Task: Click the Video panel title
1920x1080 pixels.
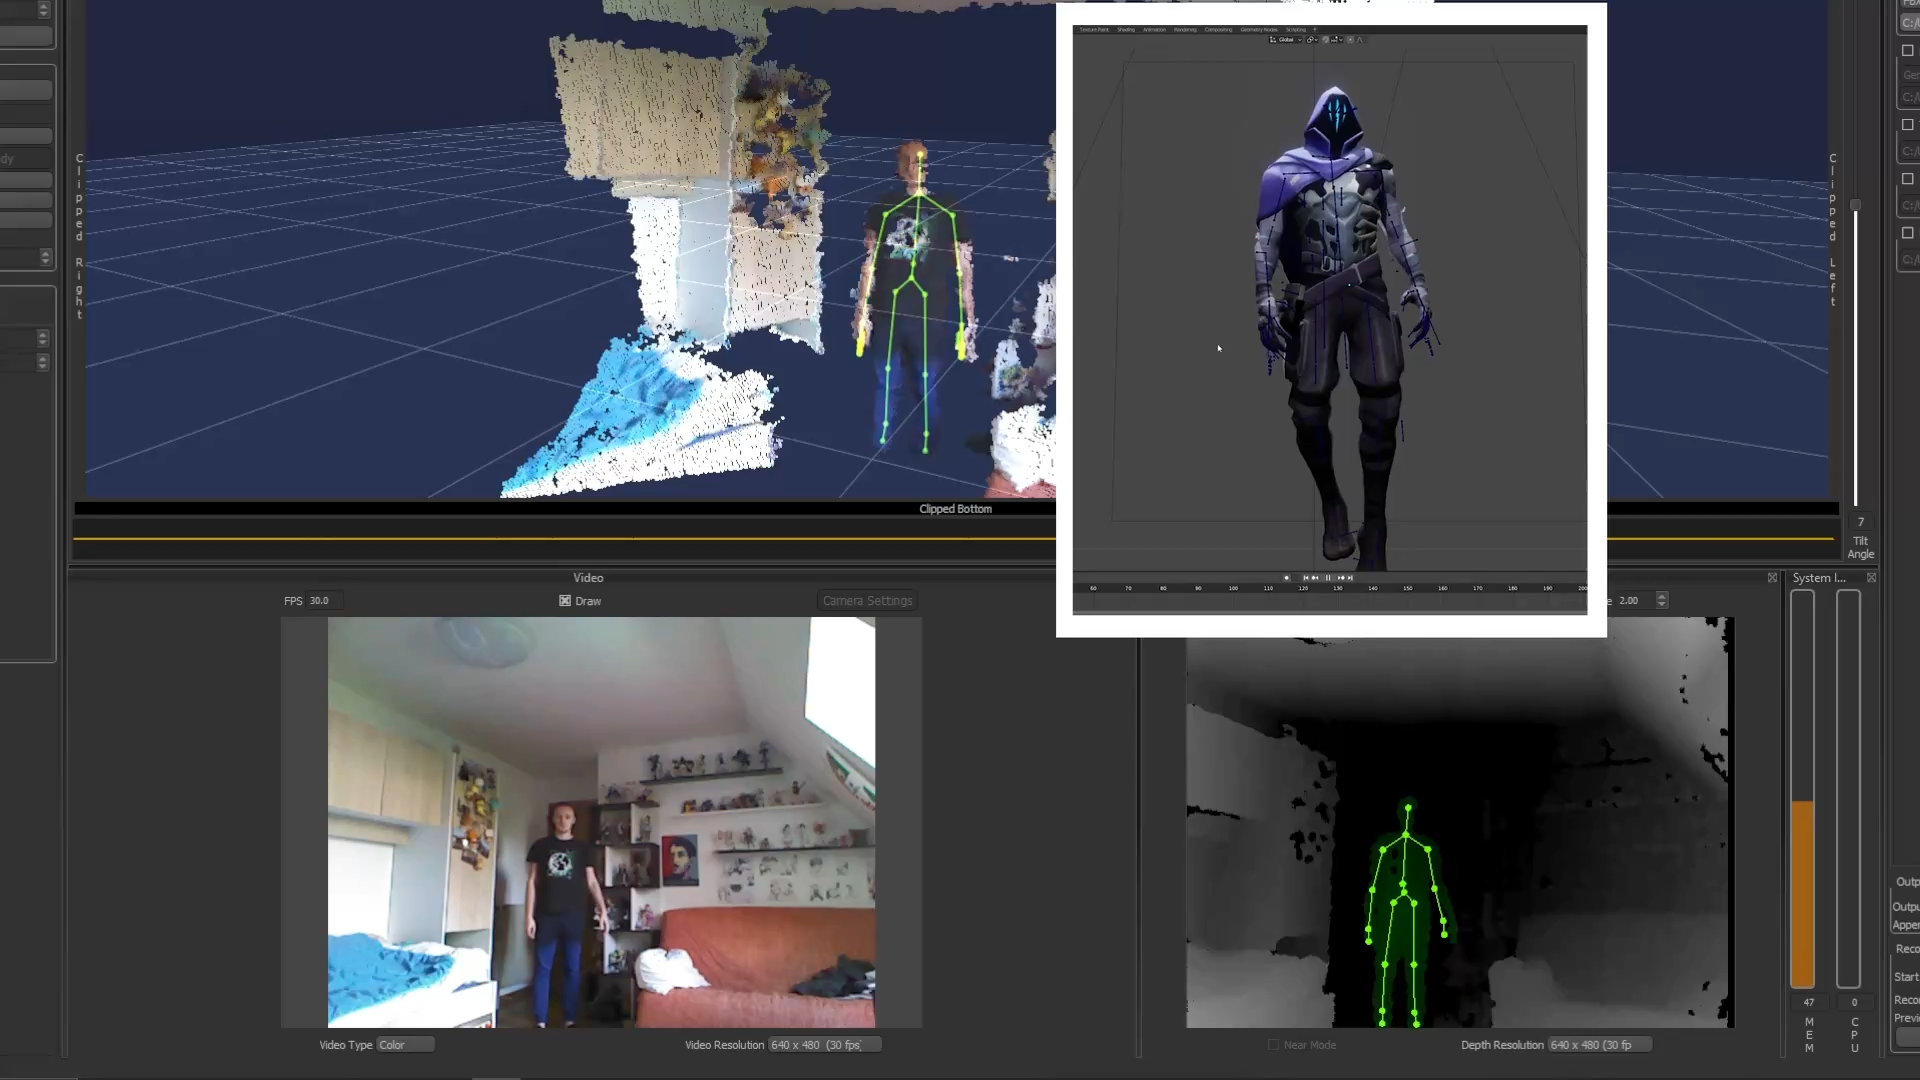Action: coord(588,578)
